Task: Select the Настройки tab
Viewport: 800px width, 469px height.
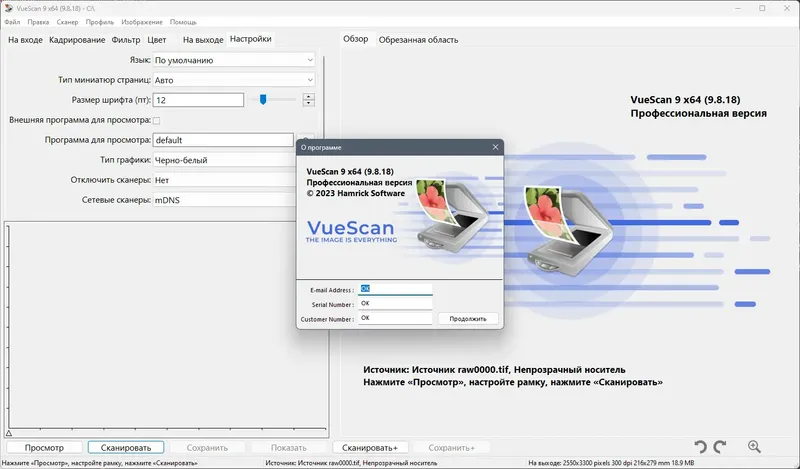Action: pos(251,39)
